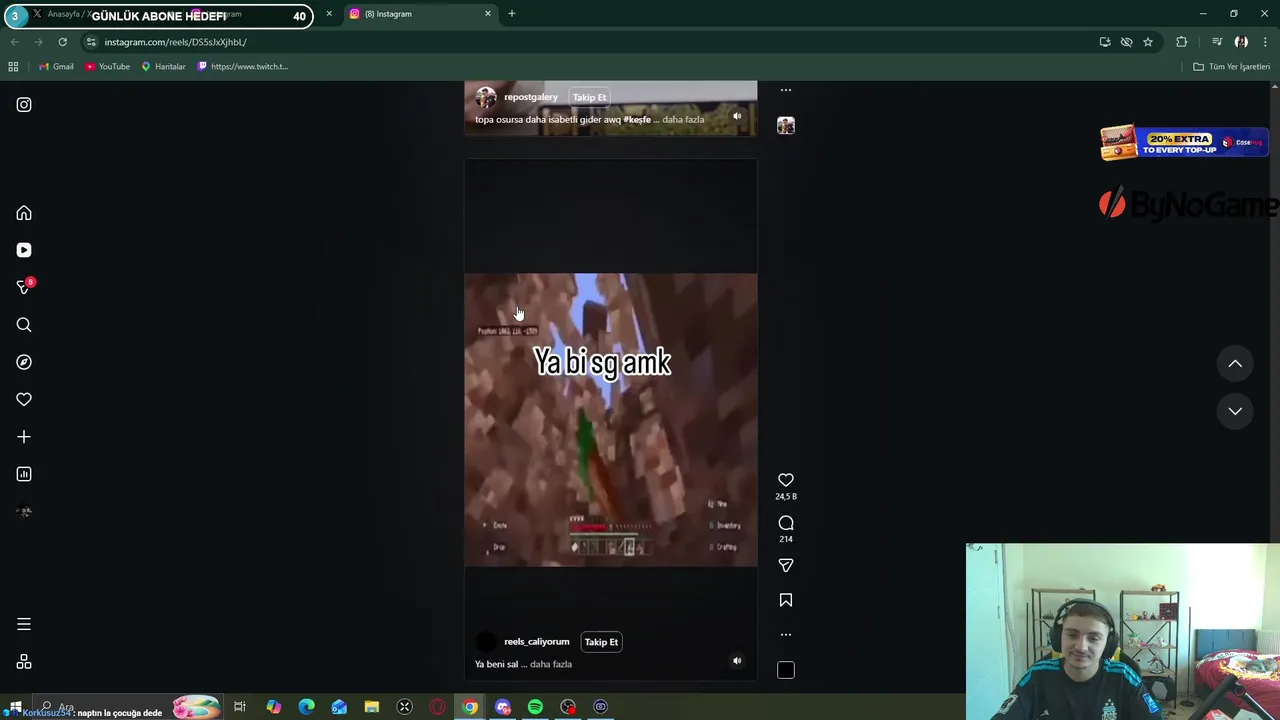Open the audio thumbnail of repostgalery reel
This screenshot has height=720, width=1280.
pyautogui.click(x=786, y=125)
